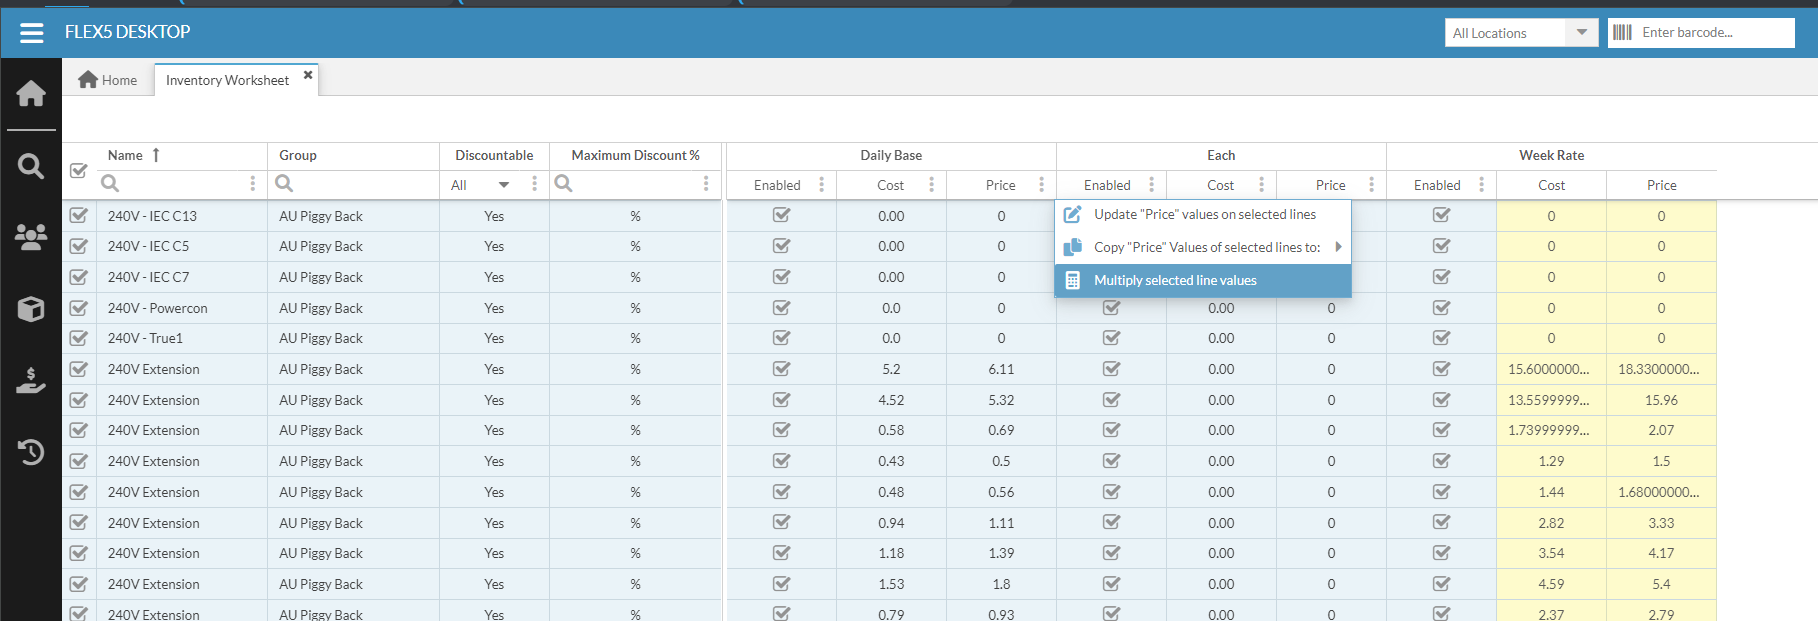Choose Update "Price" values on selected lines
Image resolution: width=1818 pixels, height=621 pixels.
point(1204,215)
